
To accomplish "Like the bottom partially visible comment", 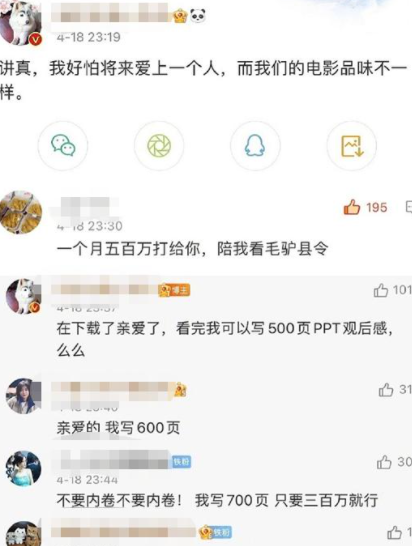I will tap(395, 533).
